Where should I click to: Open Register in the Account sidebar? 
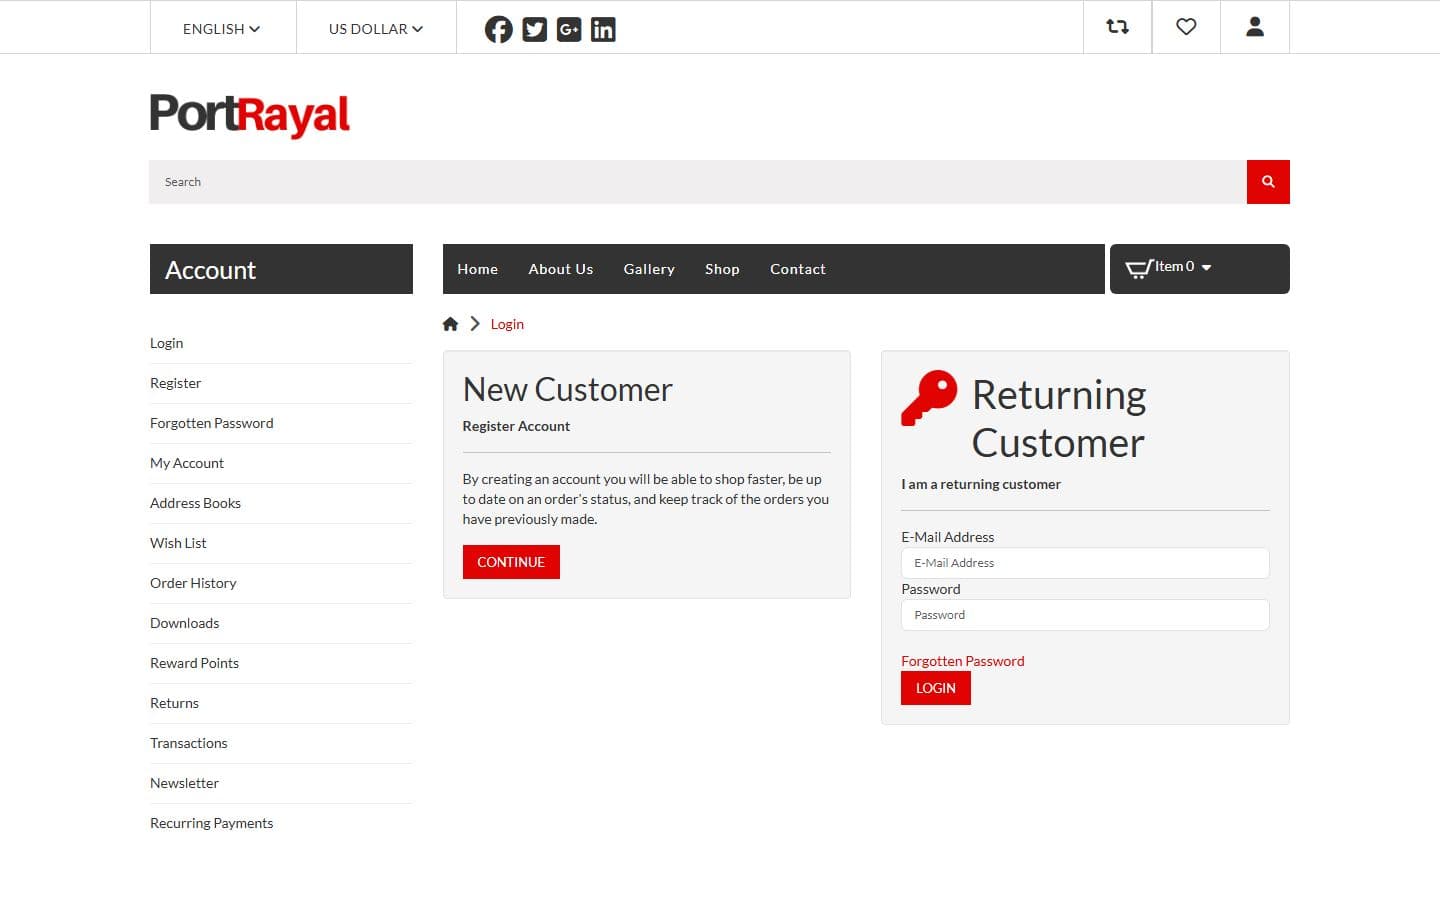coord(176,383)
